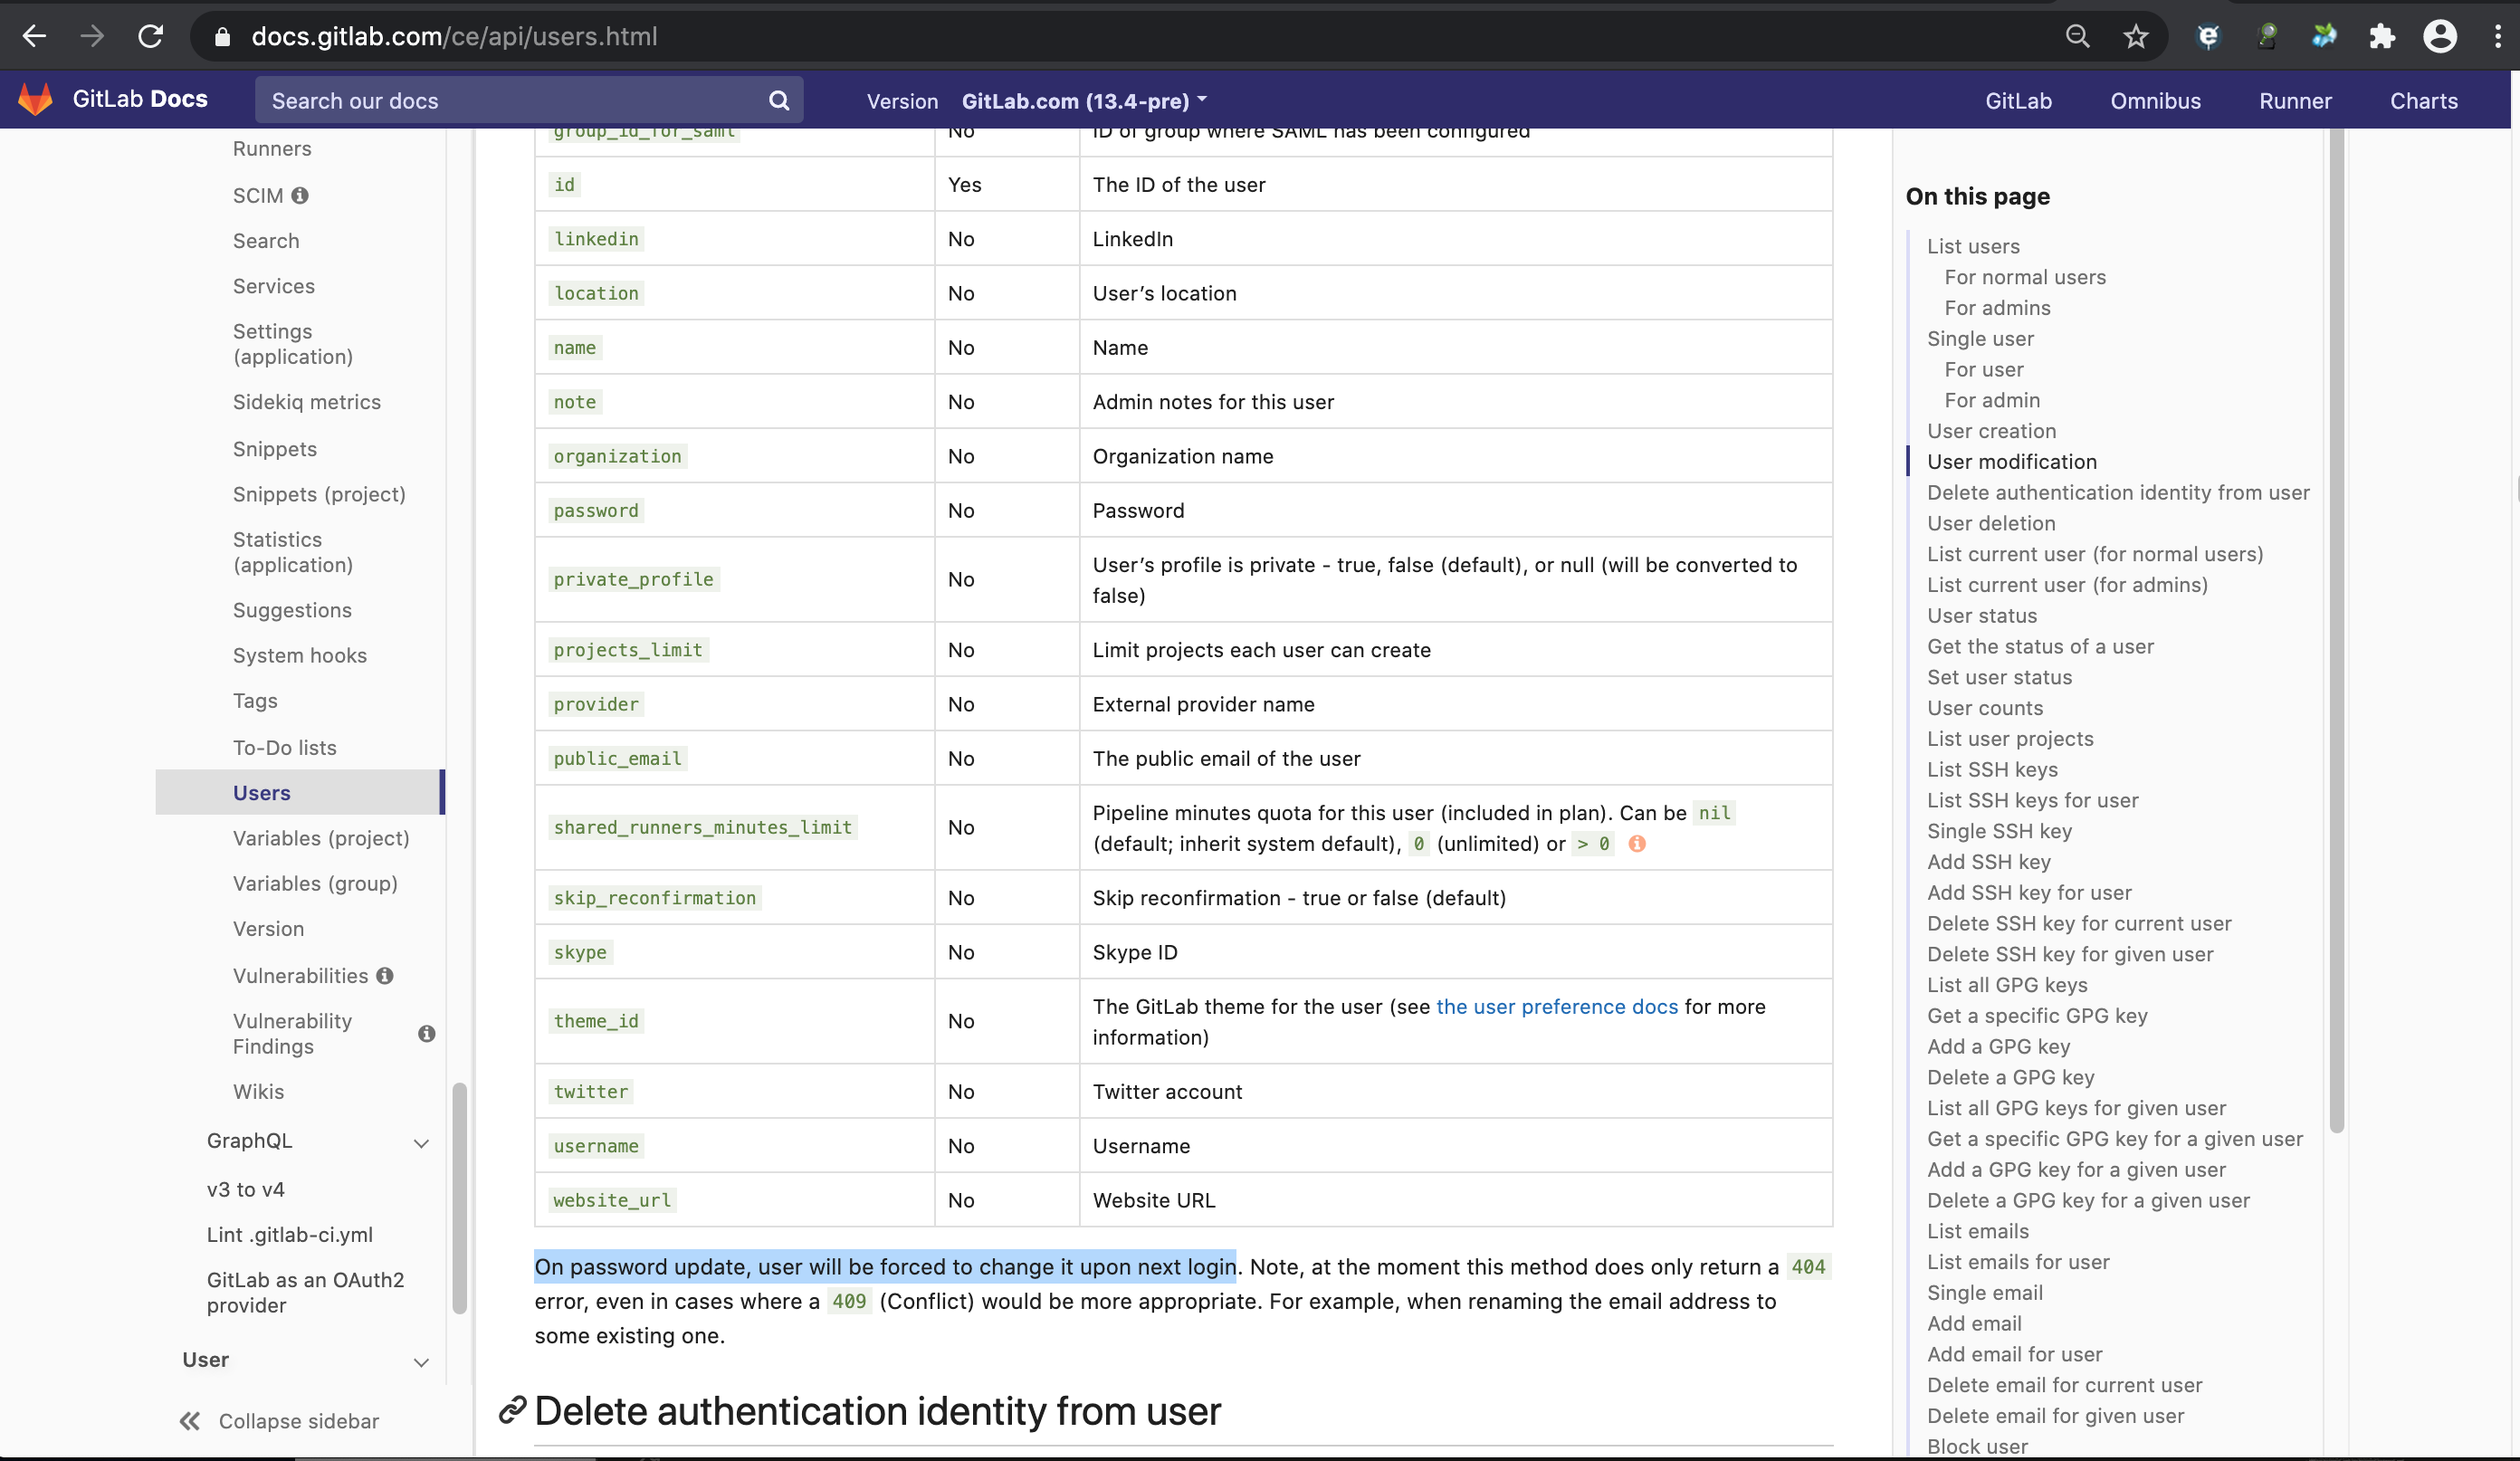Click the GitLab fox logo
The image size is (2520, 1461).
36,100
